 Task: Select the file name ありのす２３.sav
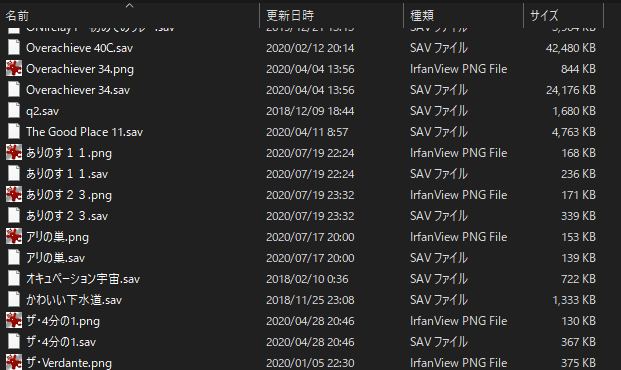tap(67, 216)
